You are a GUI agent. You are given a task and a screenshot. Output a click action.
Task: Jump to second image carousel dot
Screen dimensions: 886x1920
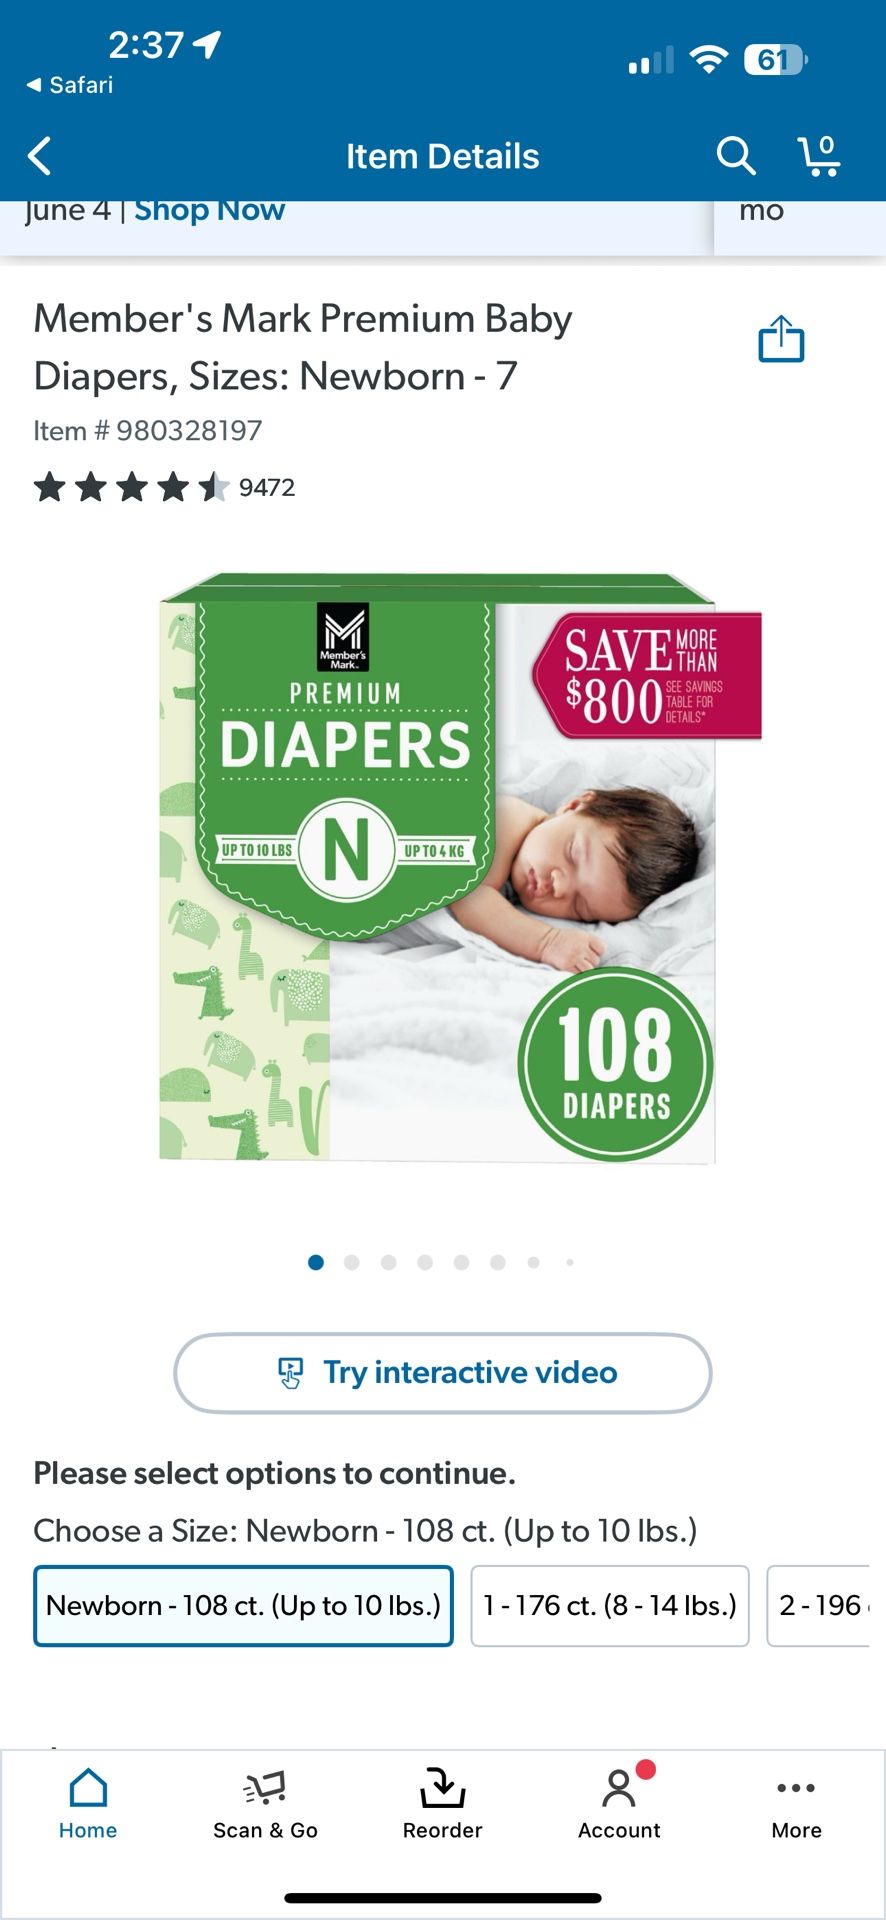click(352, 1262)
